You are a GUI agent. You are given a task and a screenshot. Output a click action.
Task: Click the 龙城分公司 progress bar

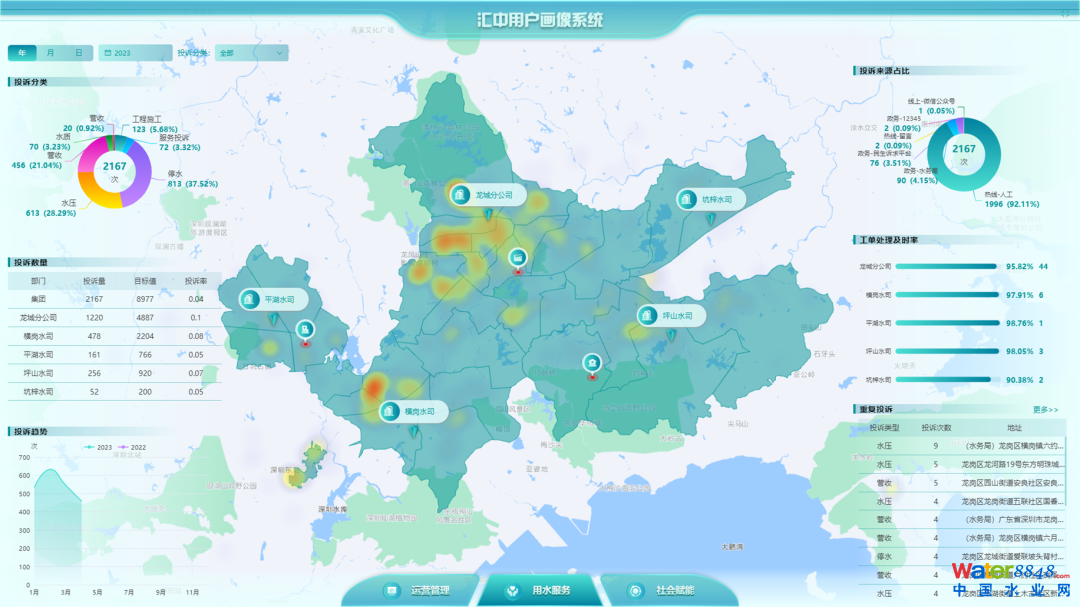[946, 267]
